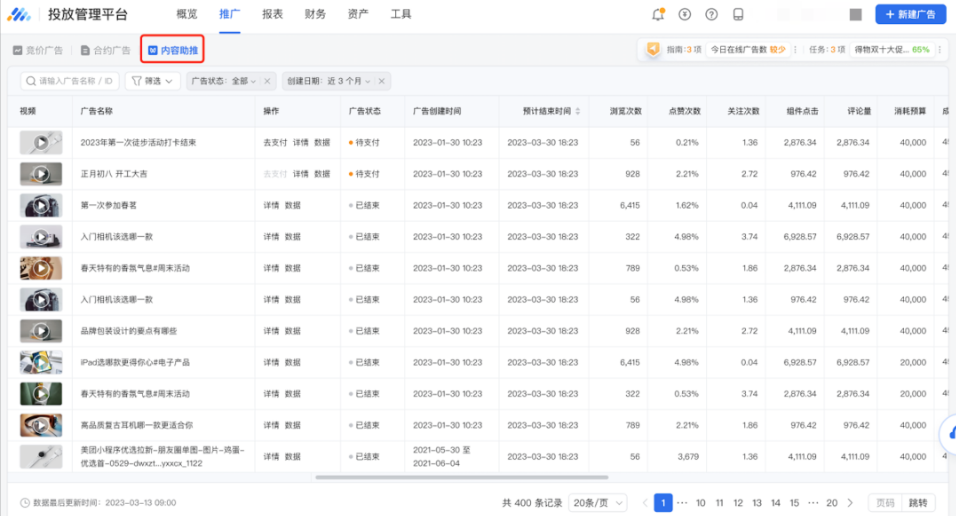Switch to the 竞价广告 tab

40,50
